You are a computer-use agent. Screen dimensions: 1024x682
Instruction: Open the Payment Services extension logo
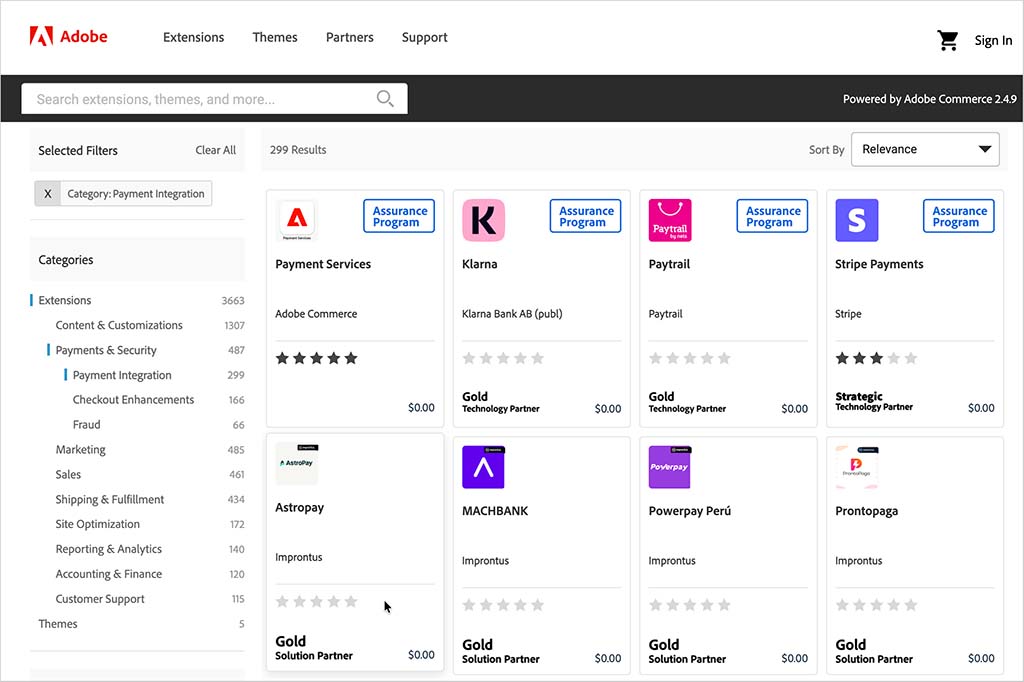tap(297, 220)
